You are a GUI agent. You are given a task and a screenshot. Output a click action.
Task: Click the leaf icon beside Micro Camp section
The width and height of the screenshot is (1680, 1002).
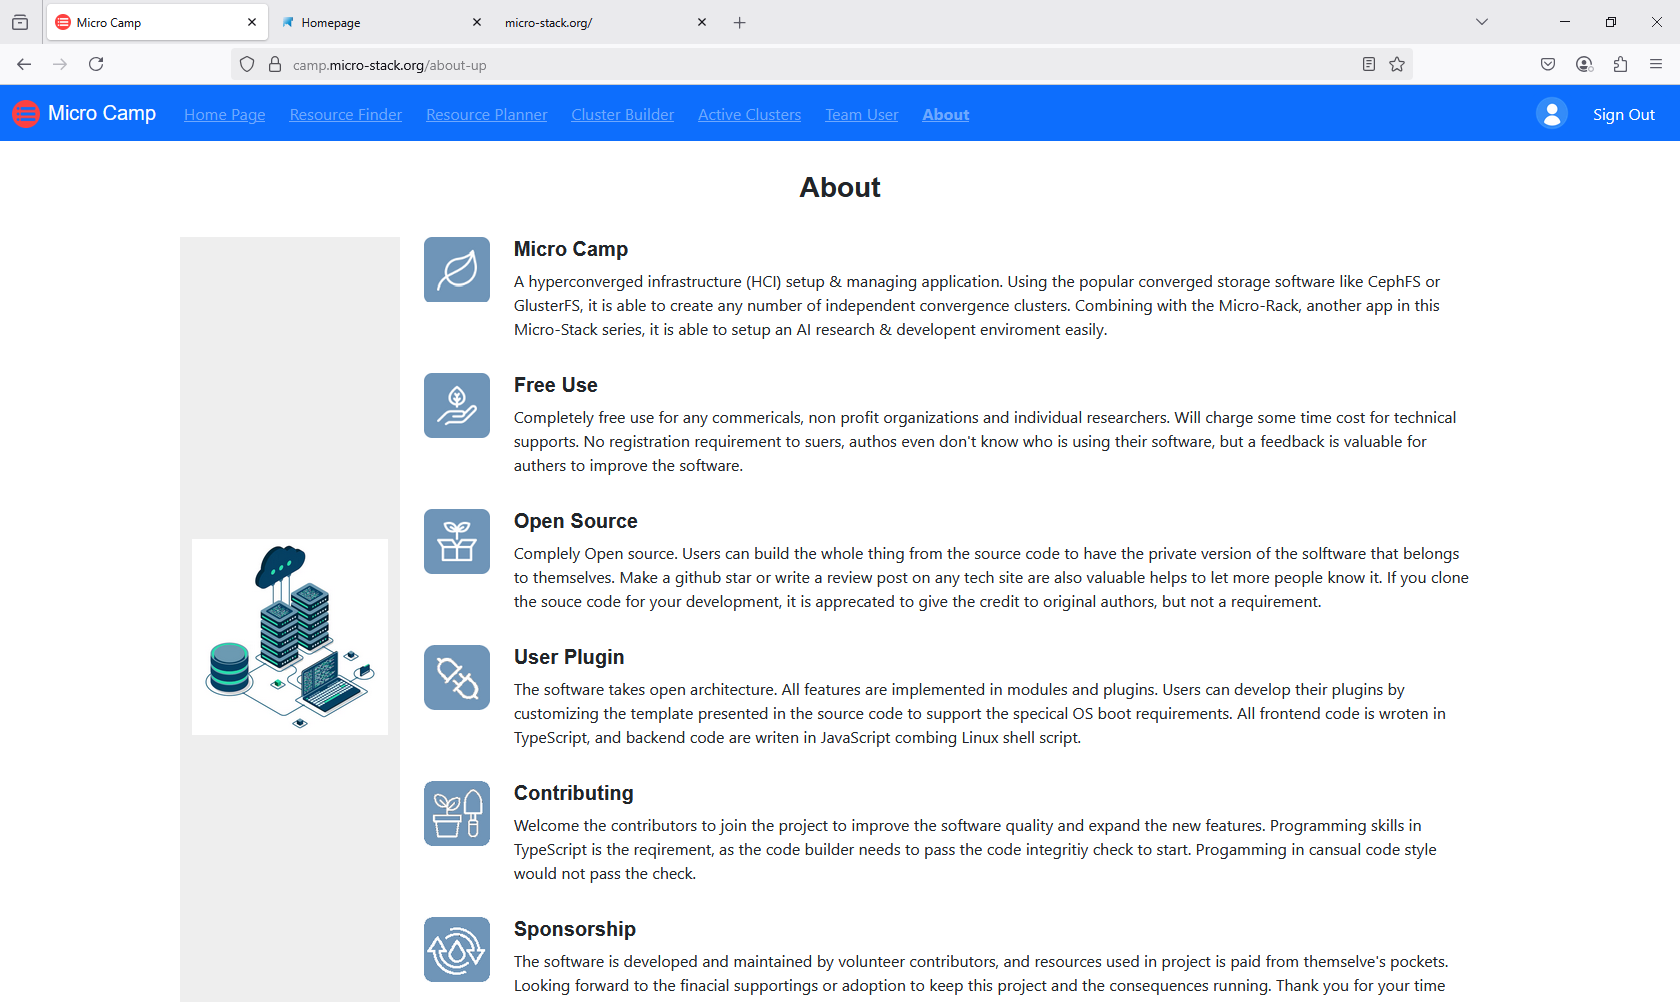457,270
